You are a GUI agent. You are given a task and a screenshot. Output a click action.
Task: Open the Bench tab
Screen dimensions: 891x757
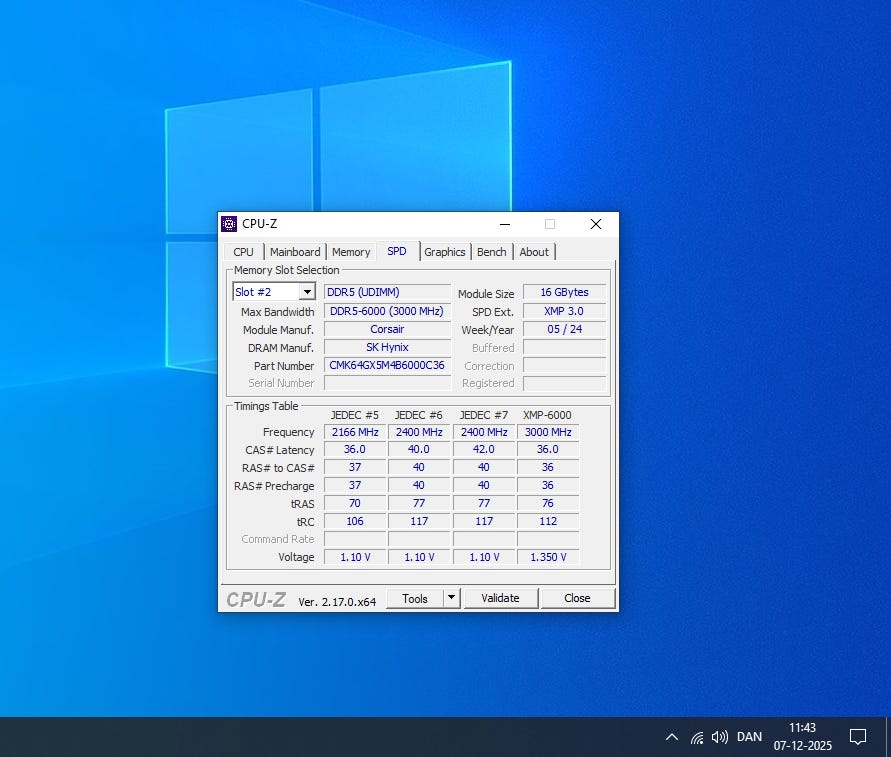491,252
